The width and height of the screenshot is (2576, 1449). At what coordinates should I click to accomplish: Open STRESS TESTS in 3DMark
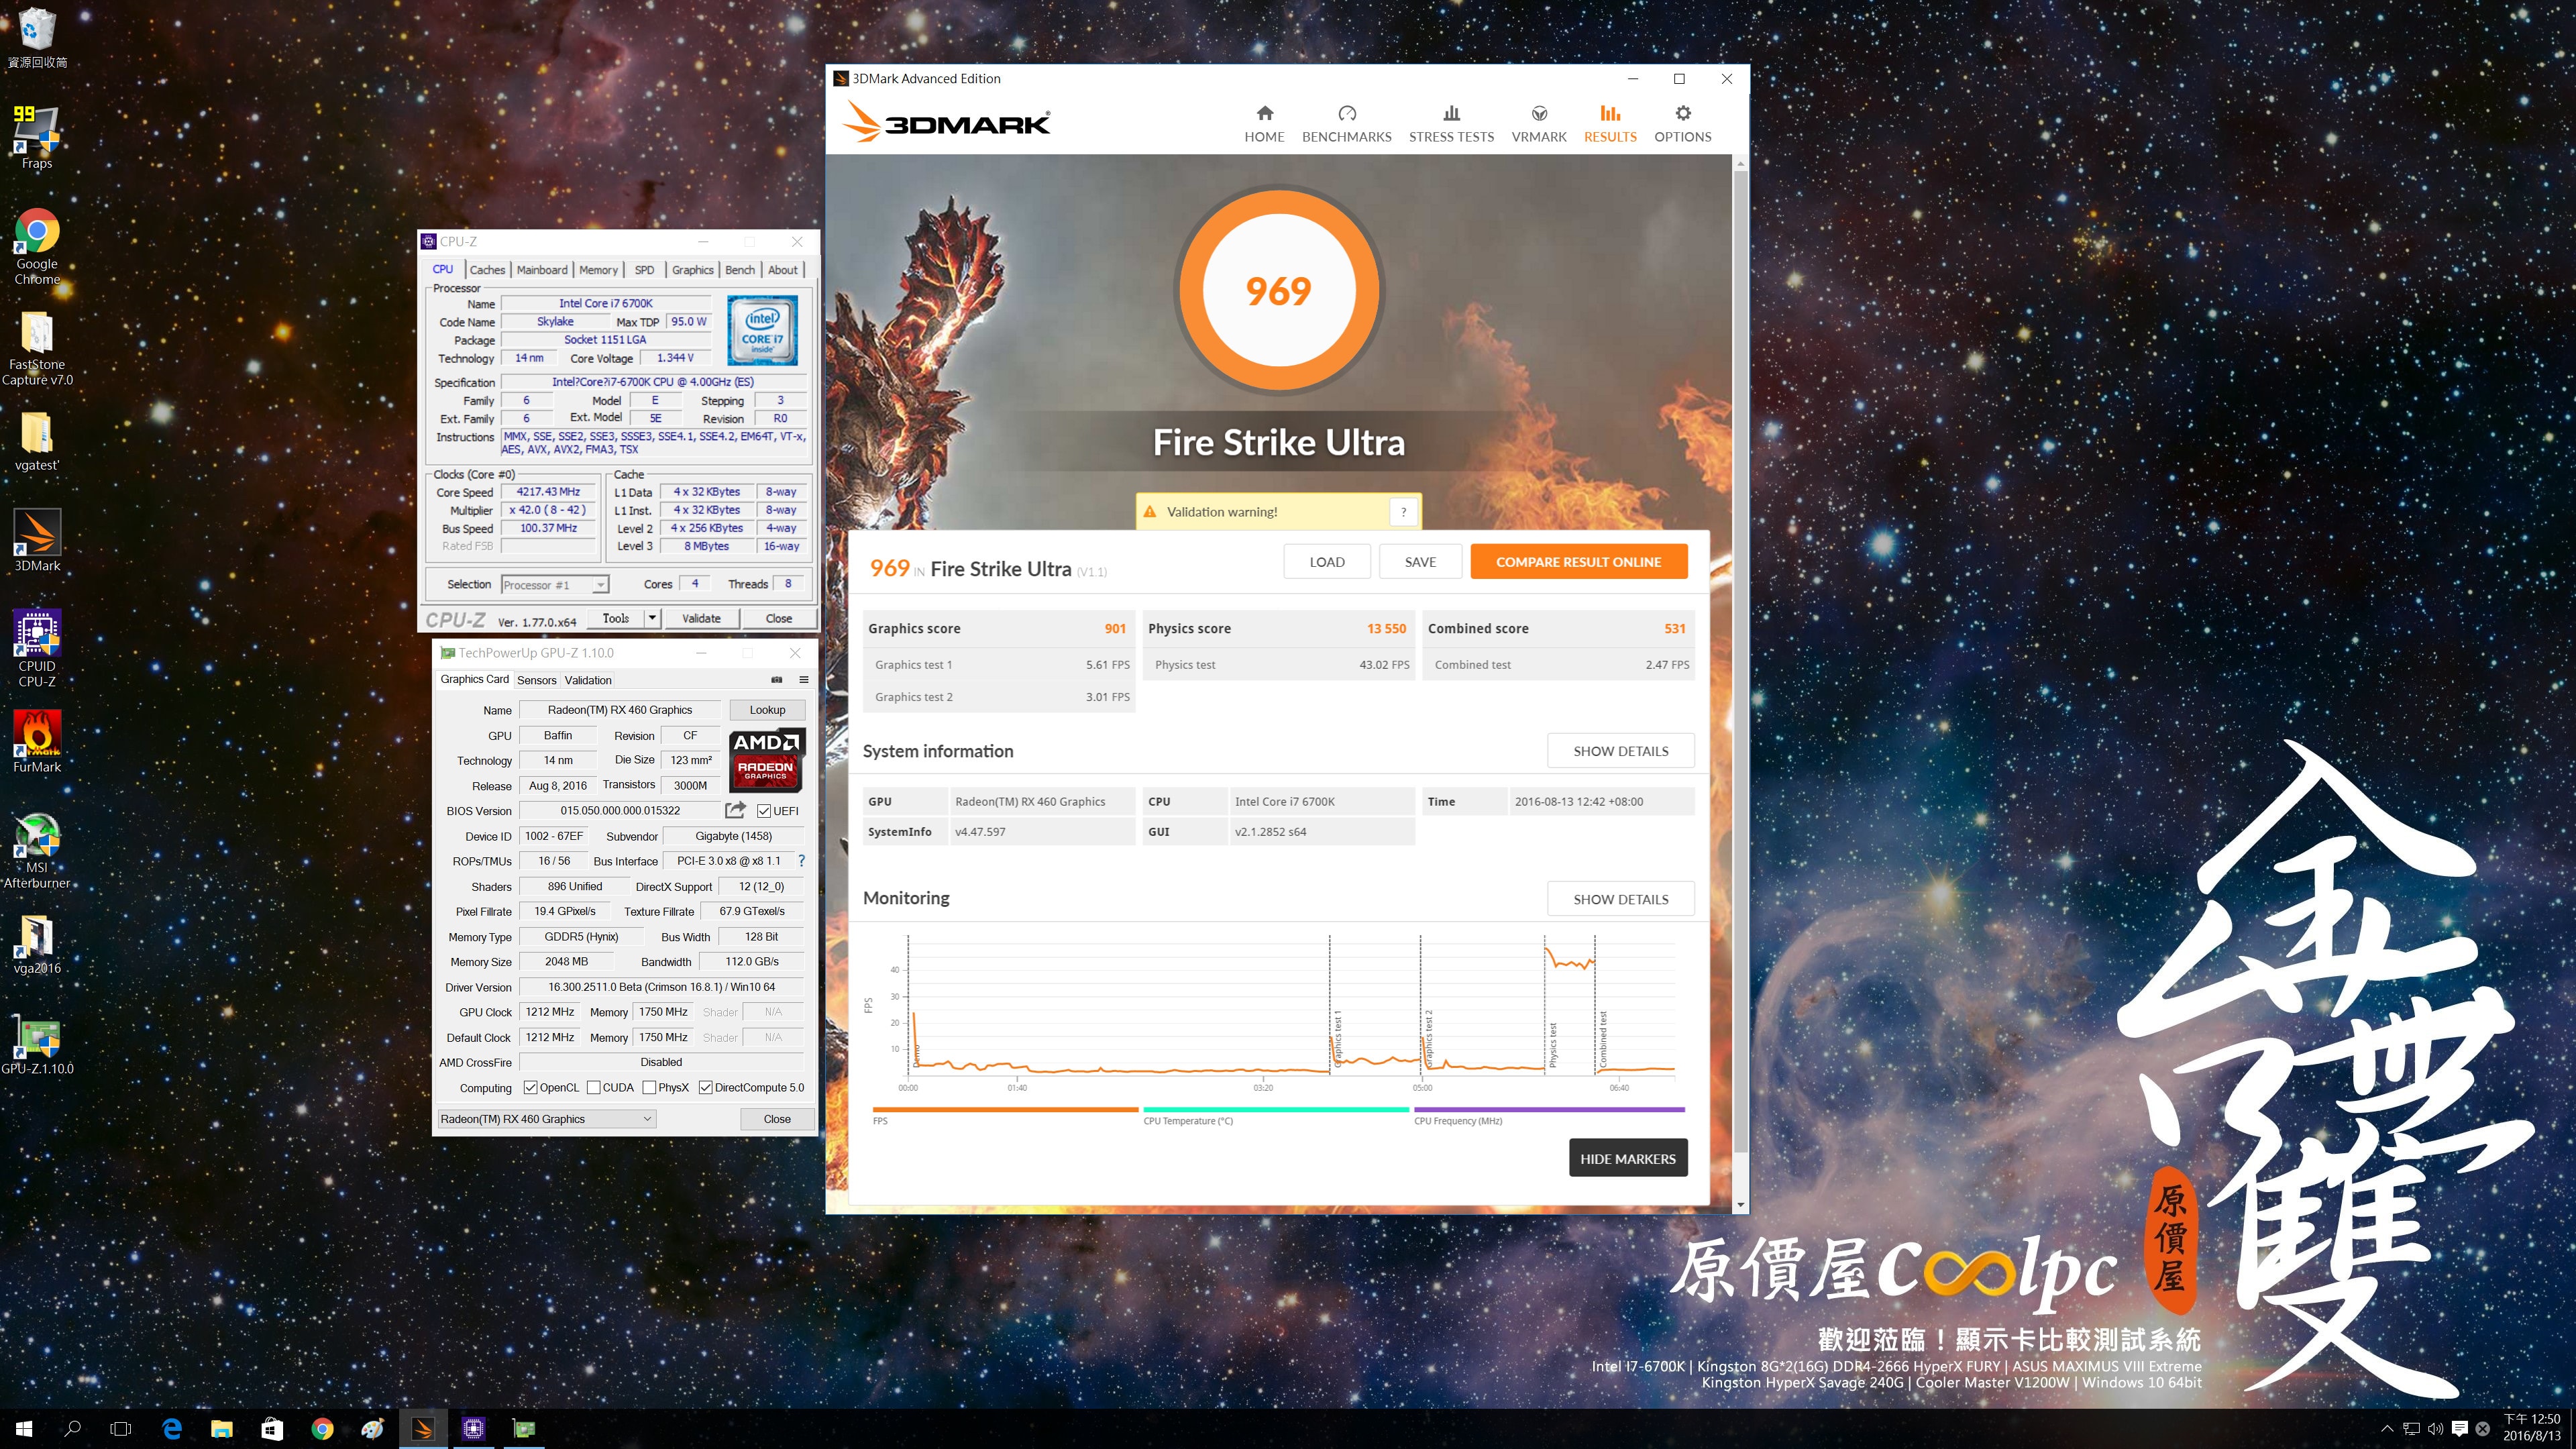coord(1451,124)
